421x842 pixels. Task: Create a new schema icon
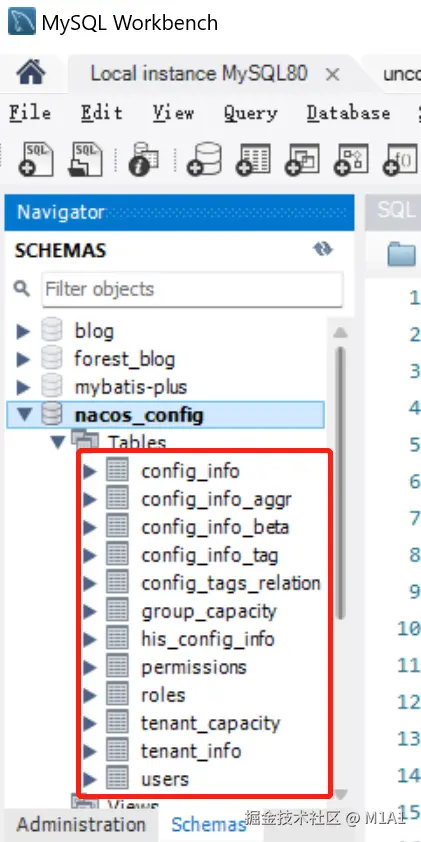click(x=204, y=159)
